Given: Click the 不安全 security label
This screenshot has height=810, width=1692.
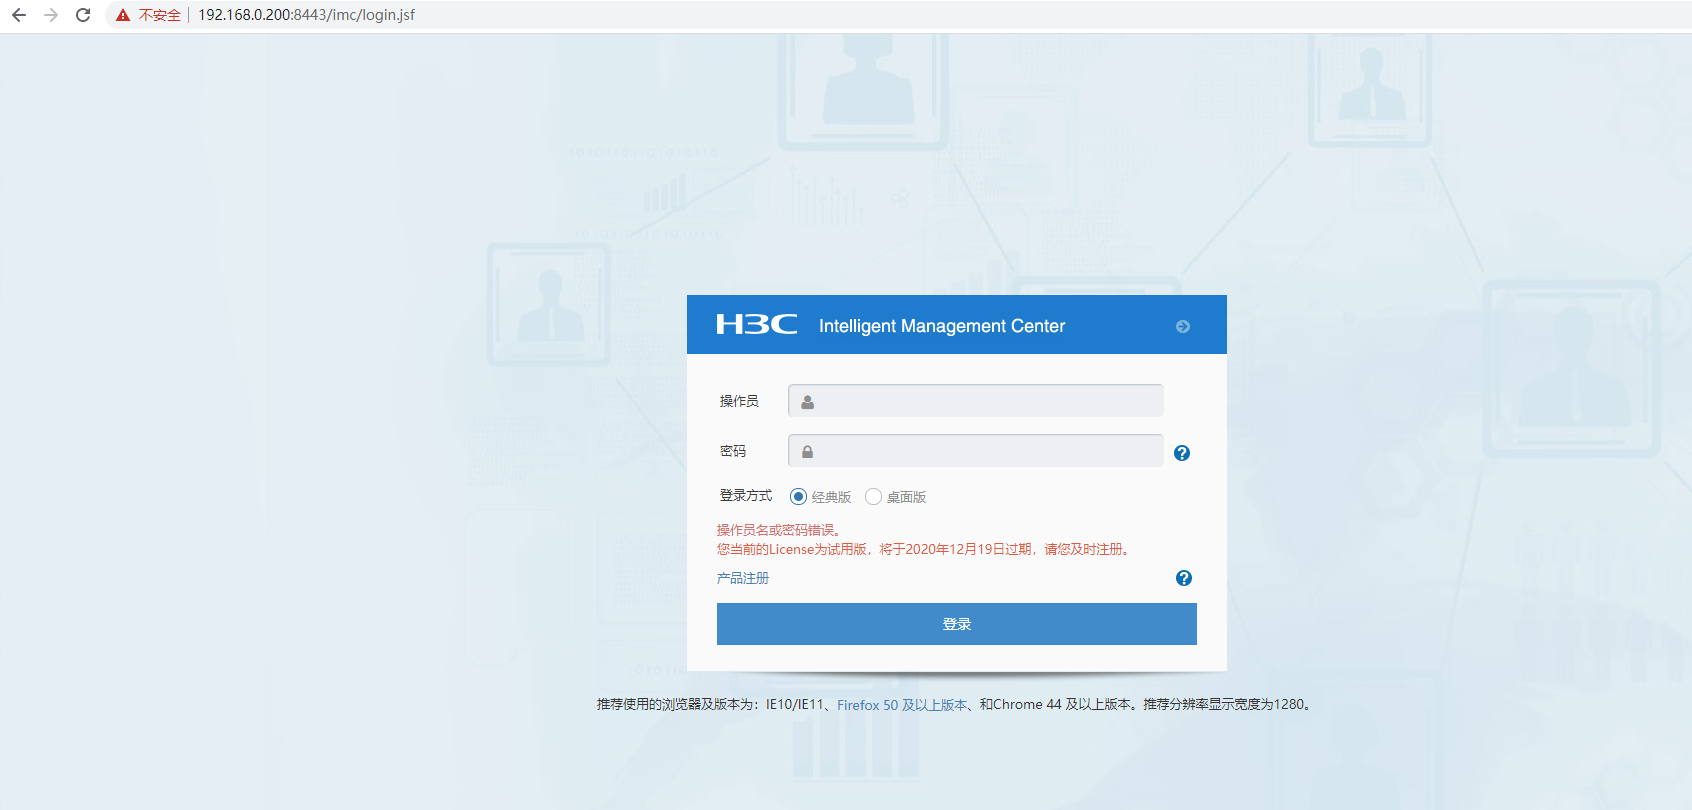Looking at the screenshot, I should click(160, 15).
